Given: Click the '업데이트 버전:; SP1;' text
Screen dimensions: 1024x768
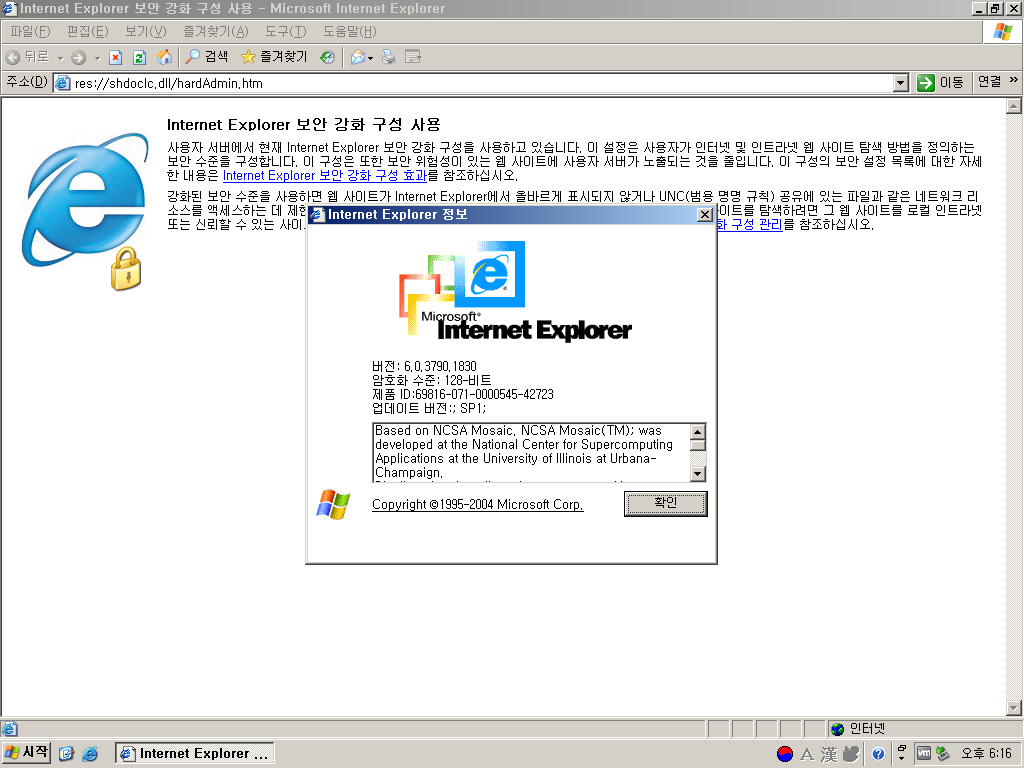Looking at the screenshot, I should coord(429,409).
